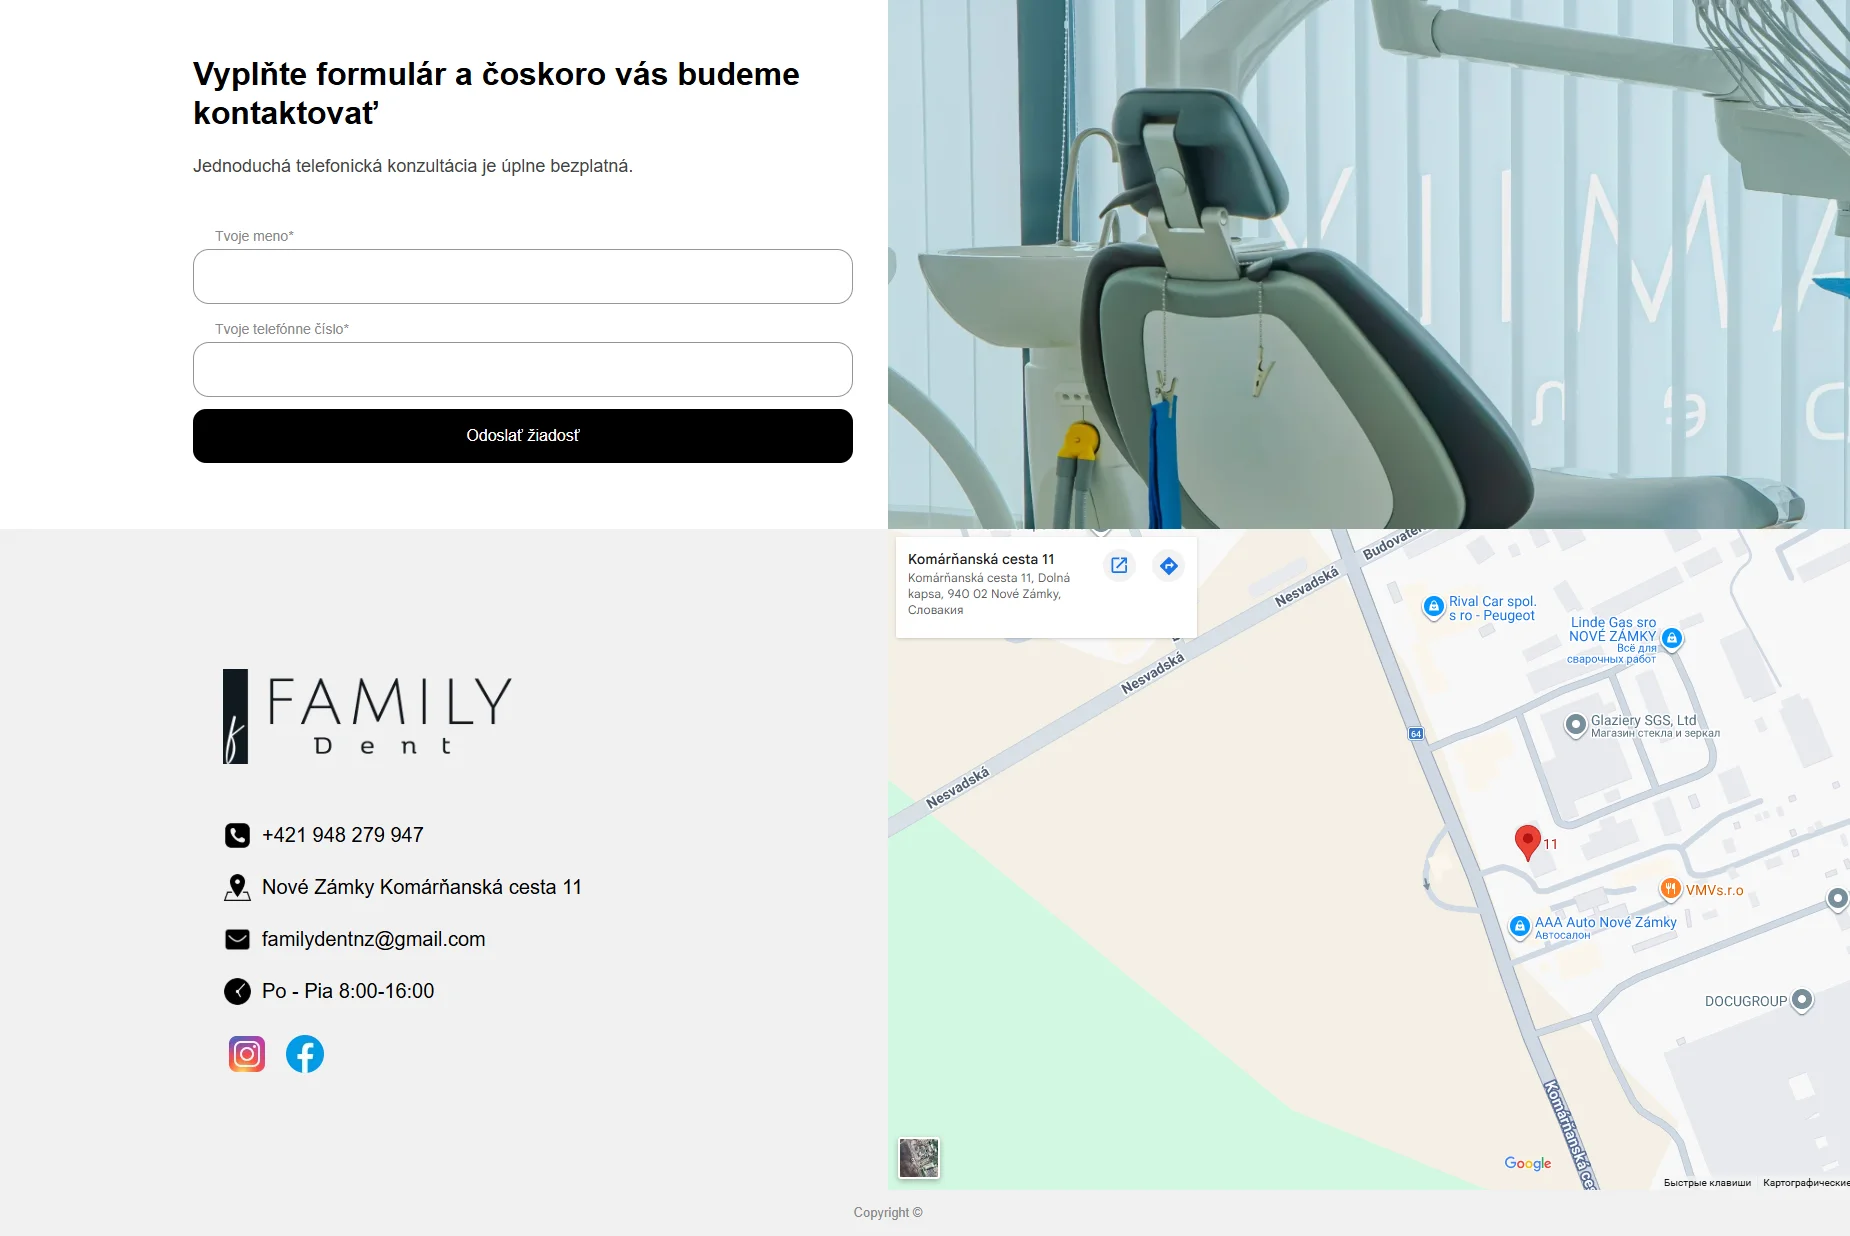Focus the Tvoje telefónne číslo field
The image size is (1850, 1236).
(x=523, y=370)
